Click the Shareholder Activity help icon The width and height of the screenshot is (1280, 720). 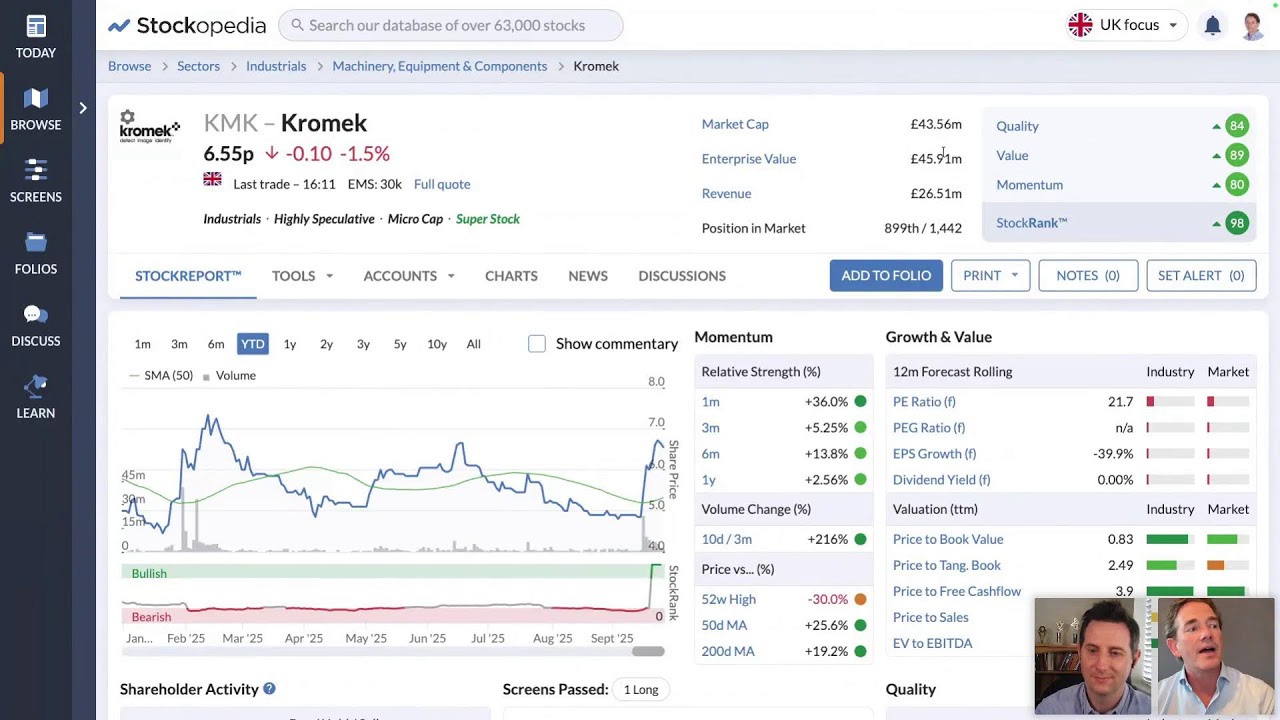click(x=269, y=689)
